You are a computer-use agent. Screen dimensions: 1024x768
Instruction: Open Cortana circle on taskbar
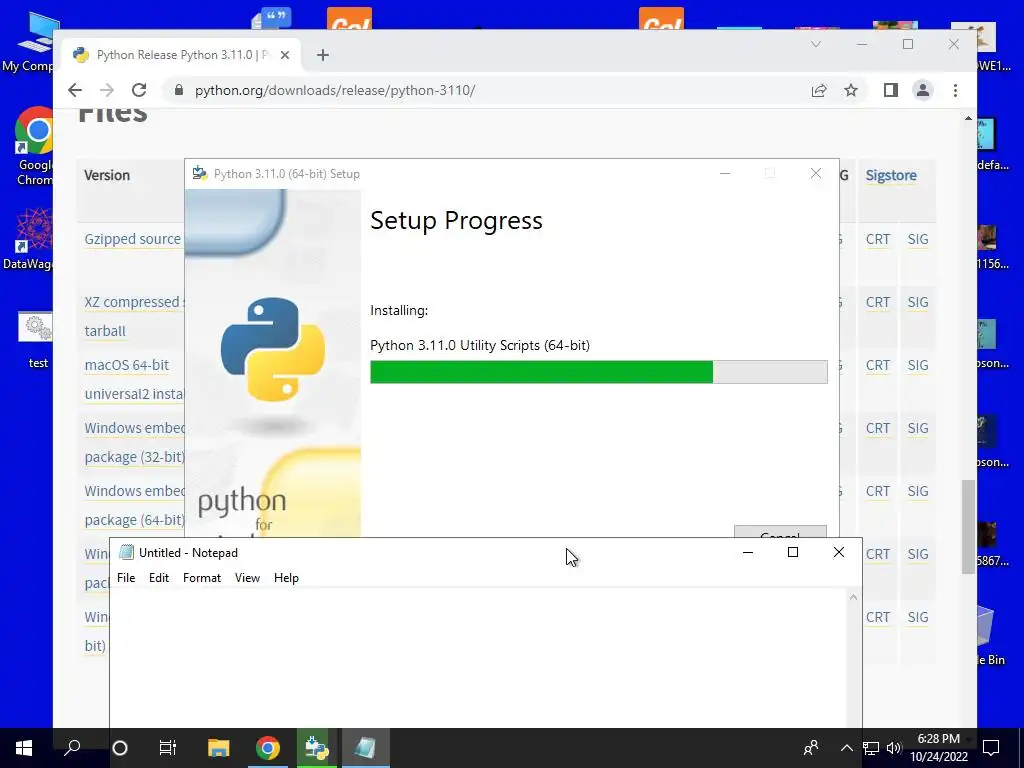[120, 748]
